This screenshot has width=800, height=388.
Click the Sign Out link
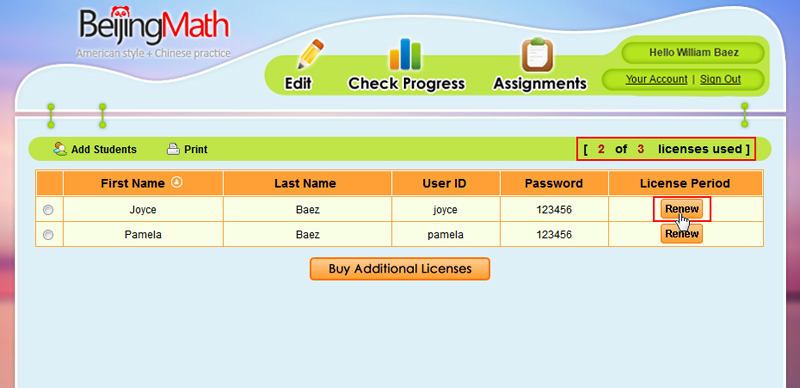(x=720, y=79)
